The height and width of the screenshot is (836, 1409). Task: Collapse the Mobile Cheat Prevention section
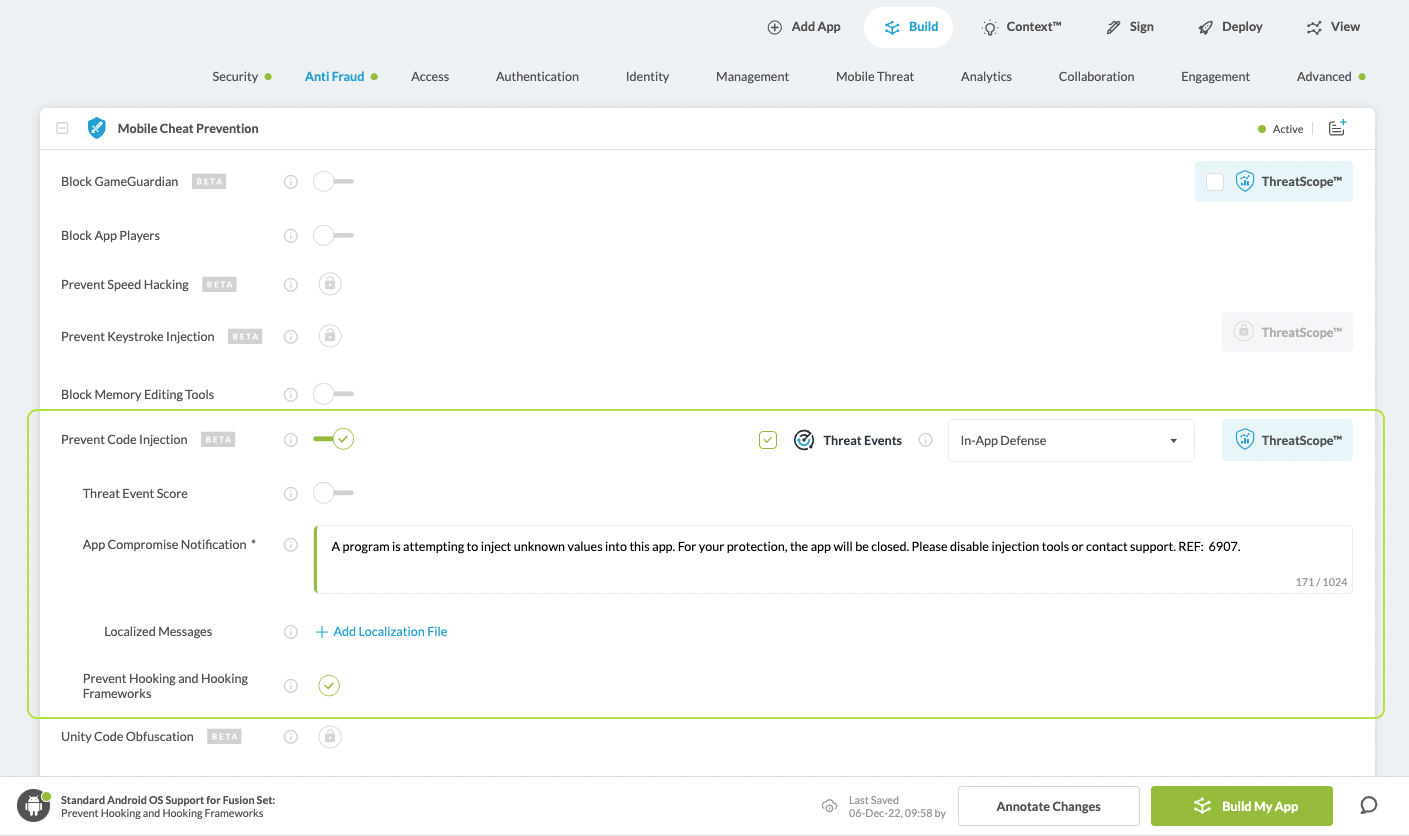point(63,128)
